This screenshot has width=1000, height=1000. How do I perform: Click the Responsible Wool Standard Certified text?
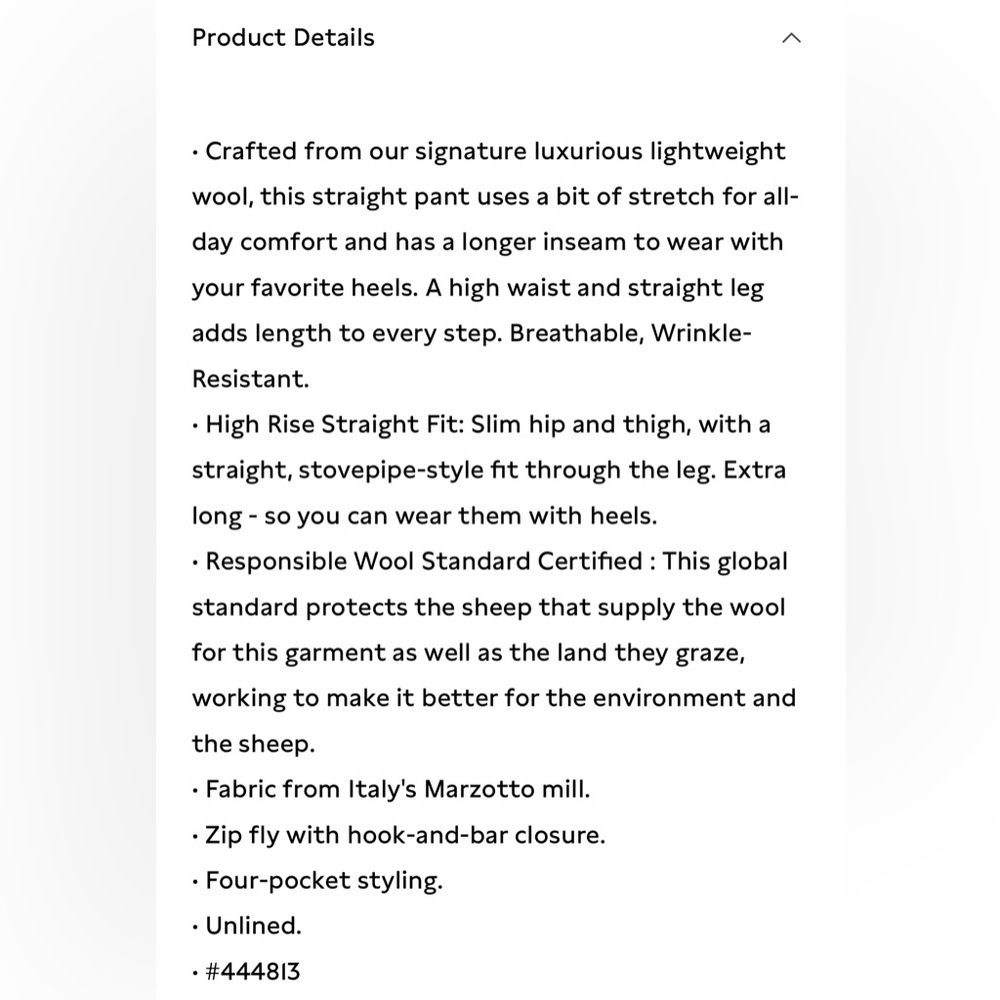point(423,561)
